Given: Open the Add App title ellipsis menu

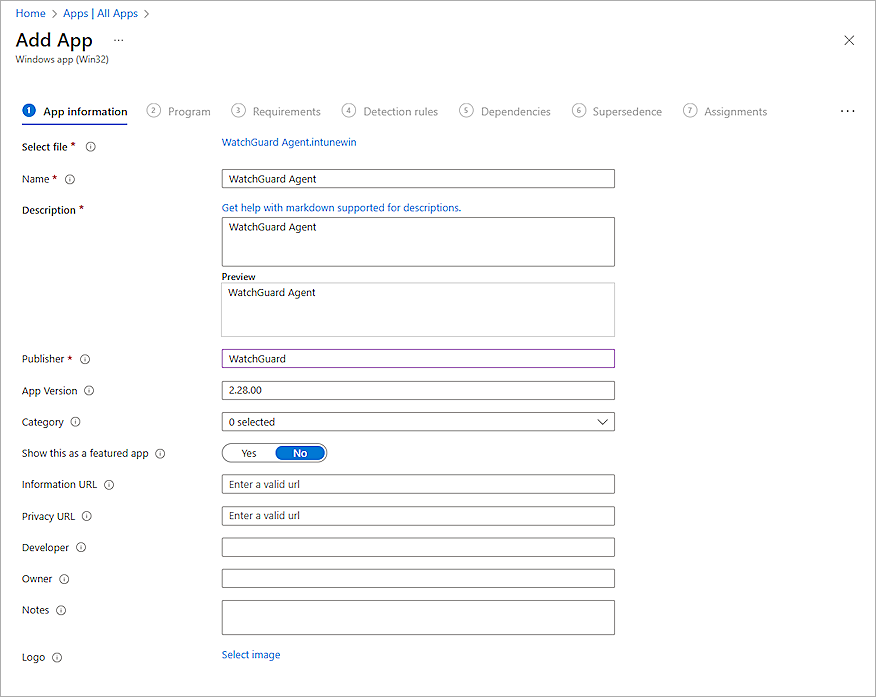Looking at the screenshot, I should point(118,40).
